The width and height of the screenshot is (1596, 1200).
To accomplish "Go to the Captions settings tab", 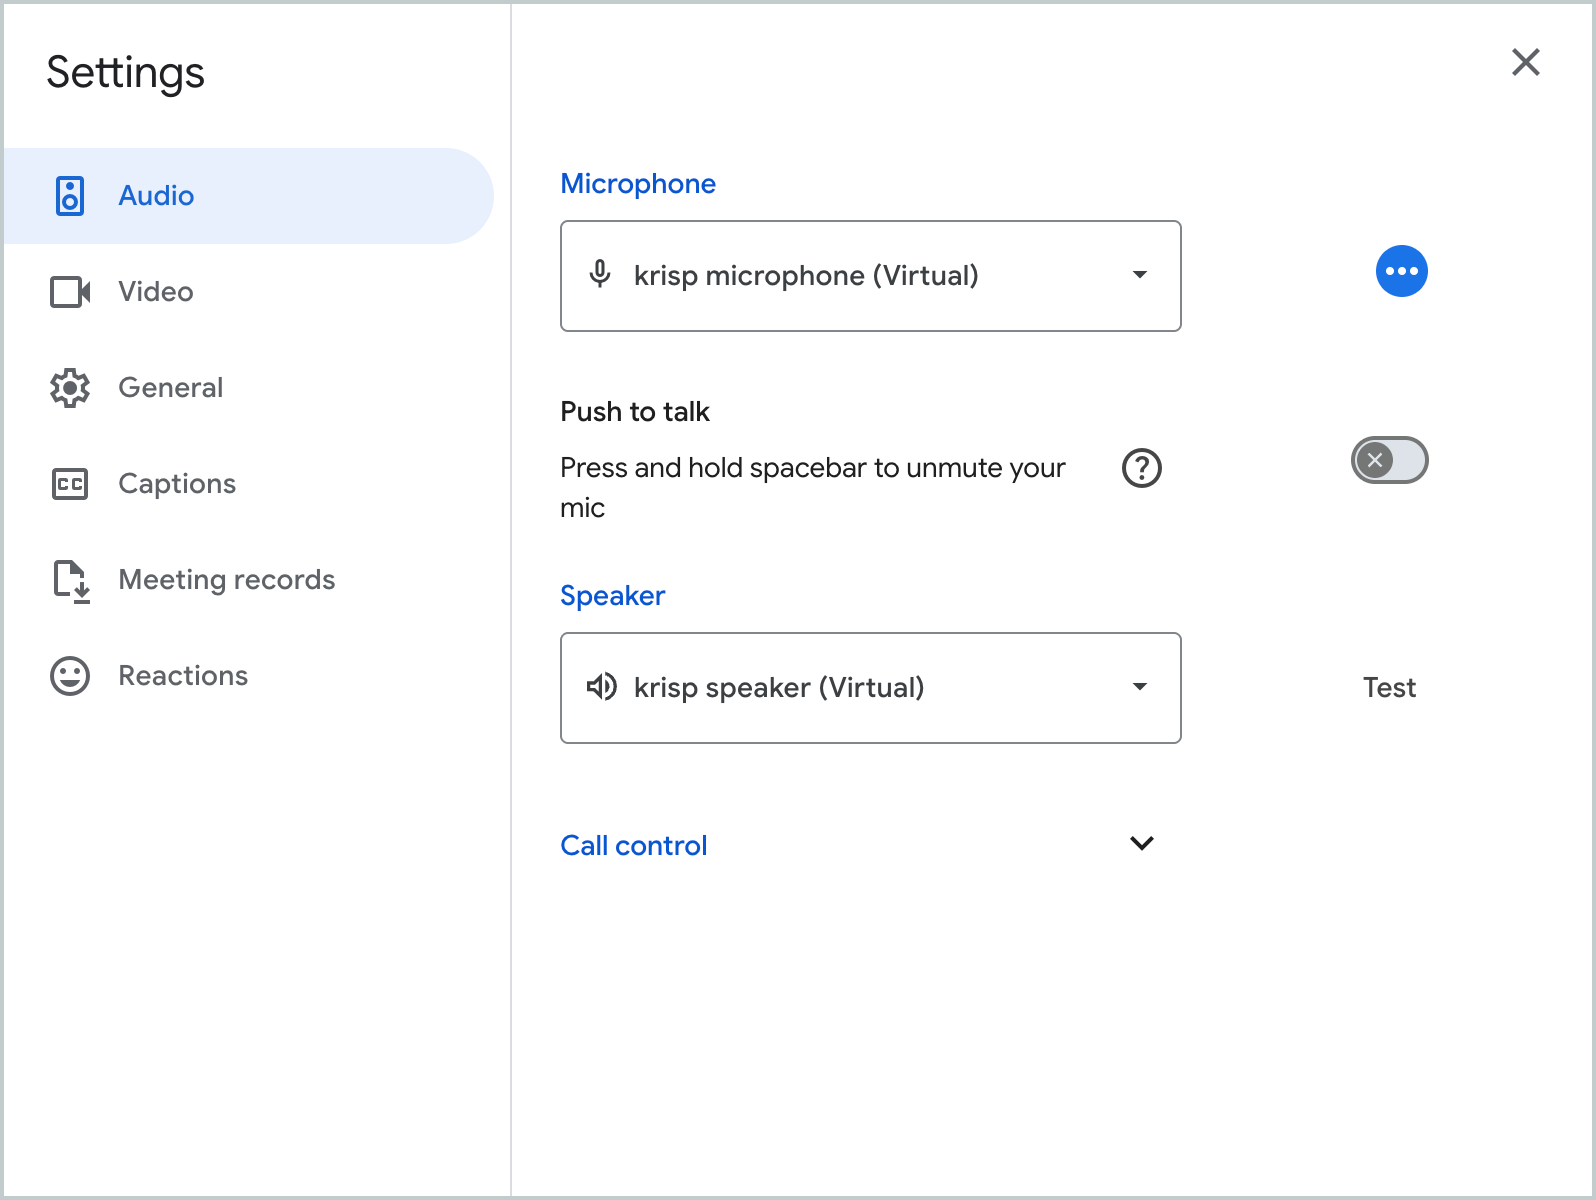I will 248,484.
